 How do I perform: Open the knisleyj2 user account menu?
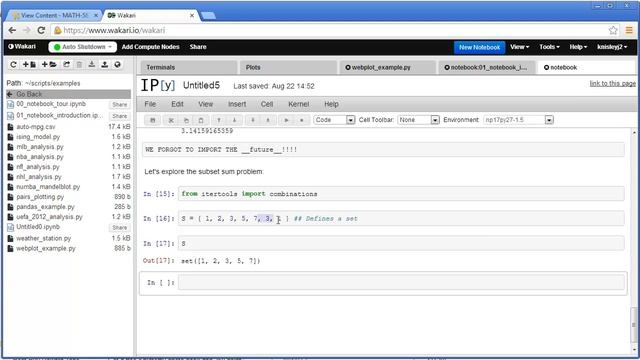pyautogui.click(x=612, y=47)
